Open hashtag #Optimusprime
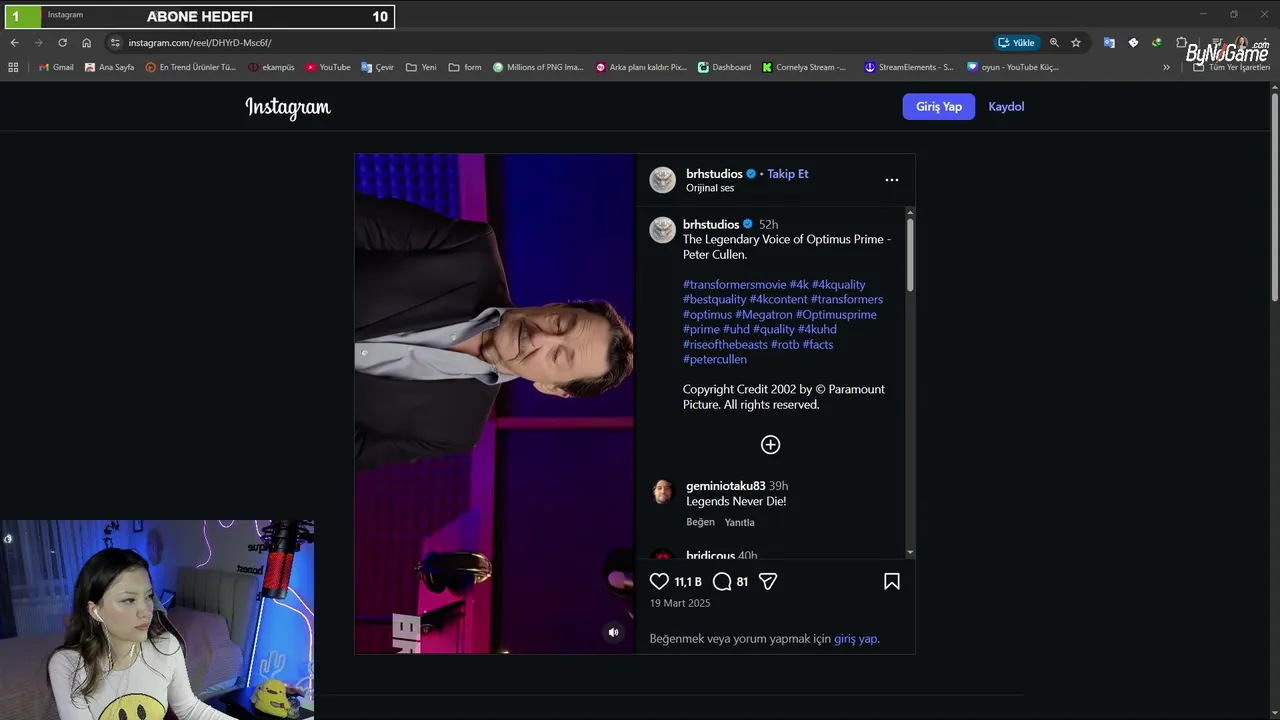Viewport: 1280px width, 720px height. coord(836,314)
